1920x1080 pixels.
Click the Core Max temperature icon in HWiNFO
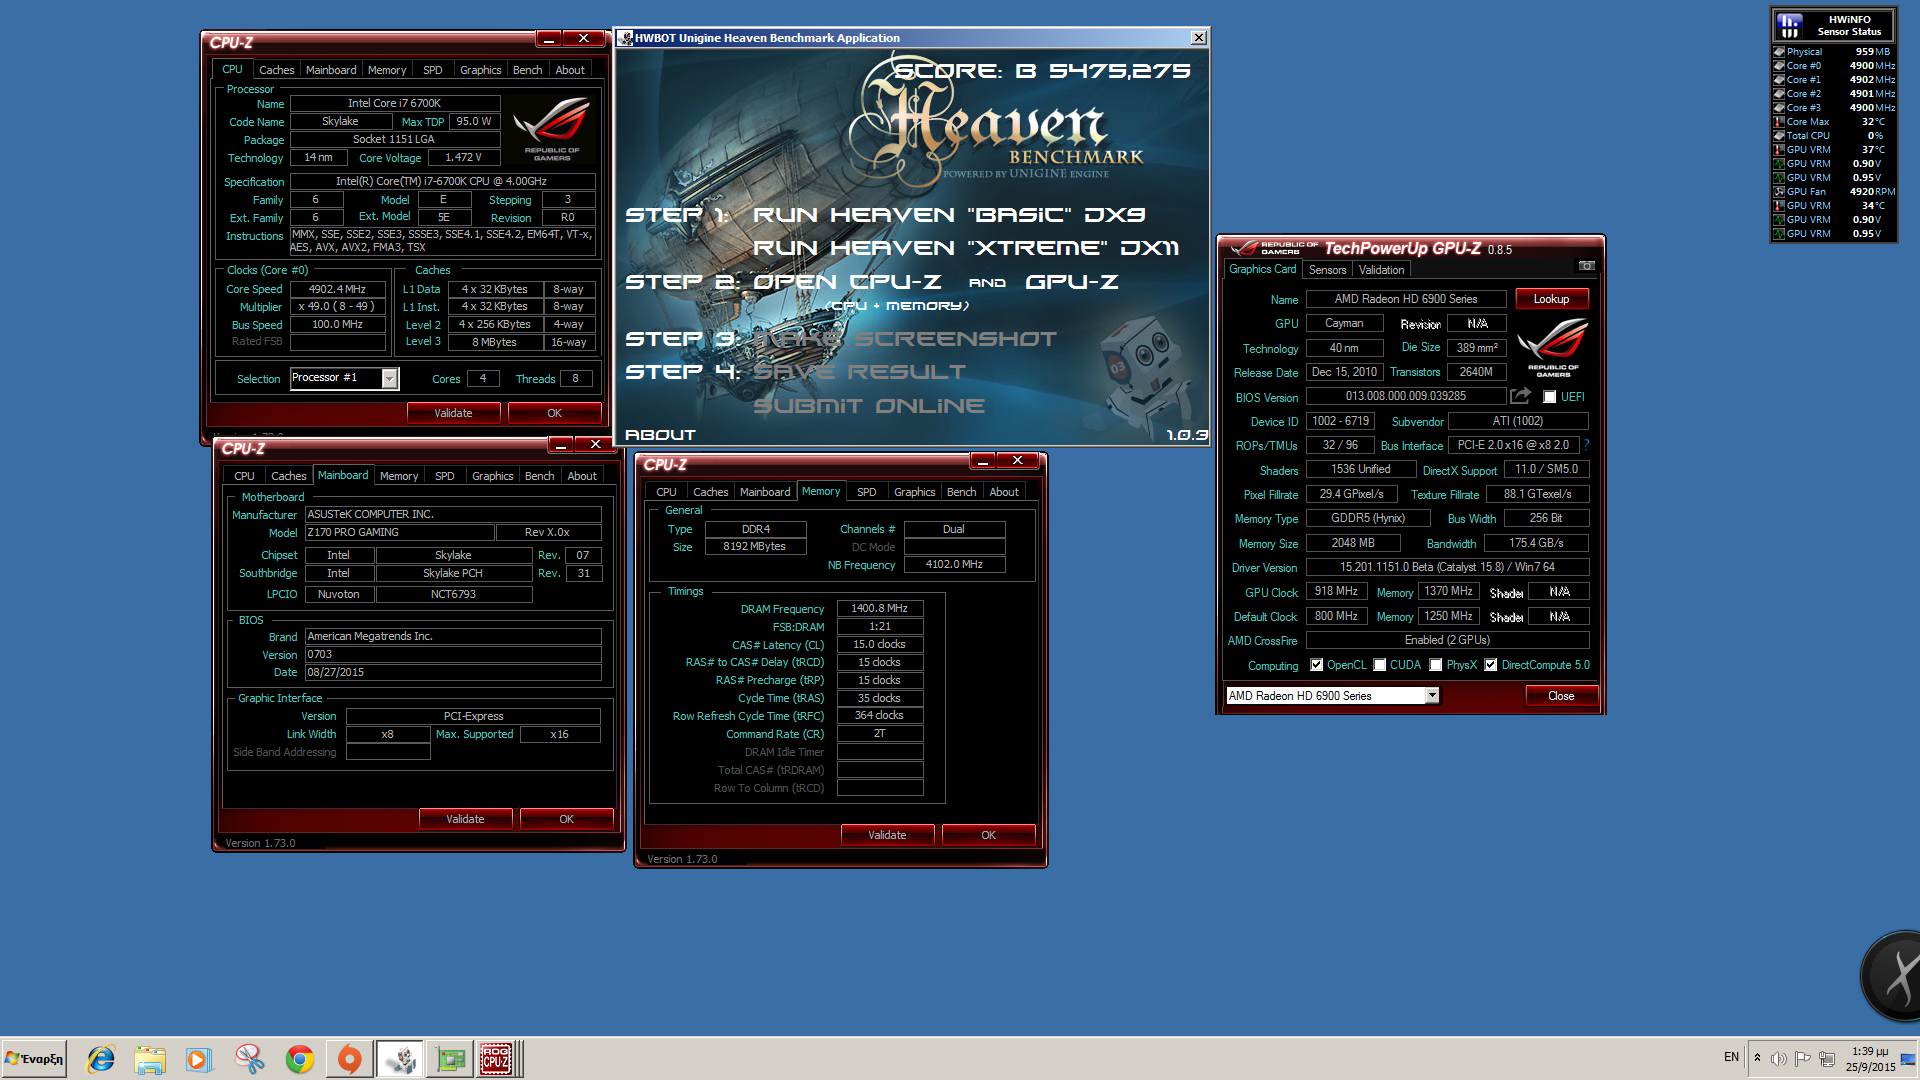tap(1779, 122)
